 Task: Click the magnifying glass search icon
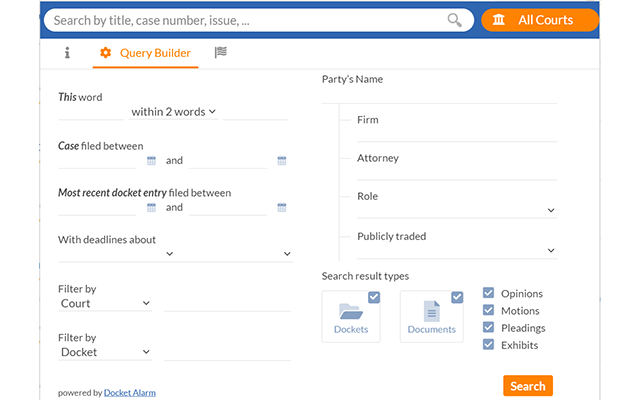coord(454,20)
